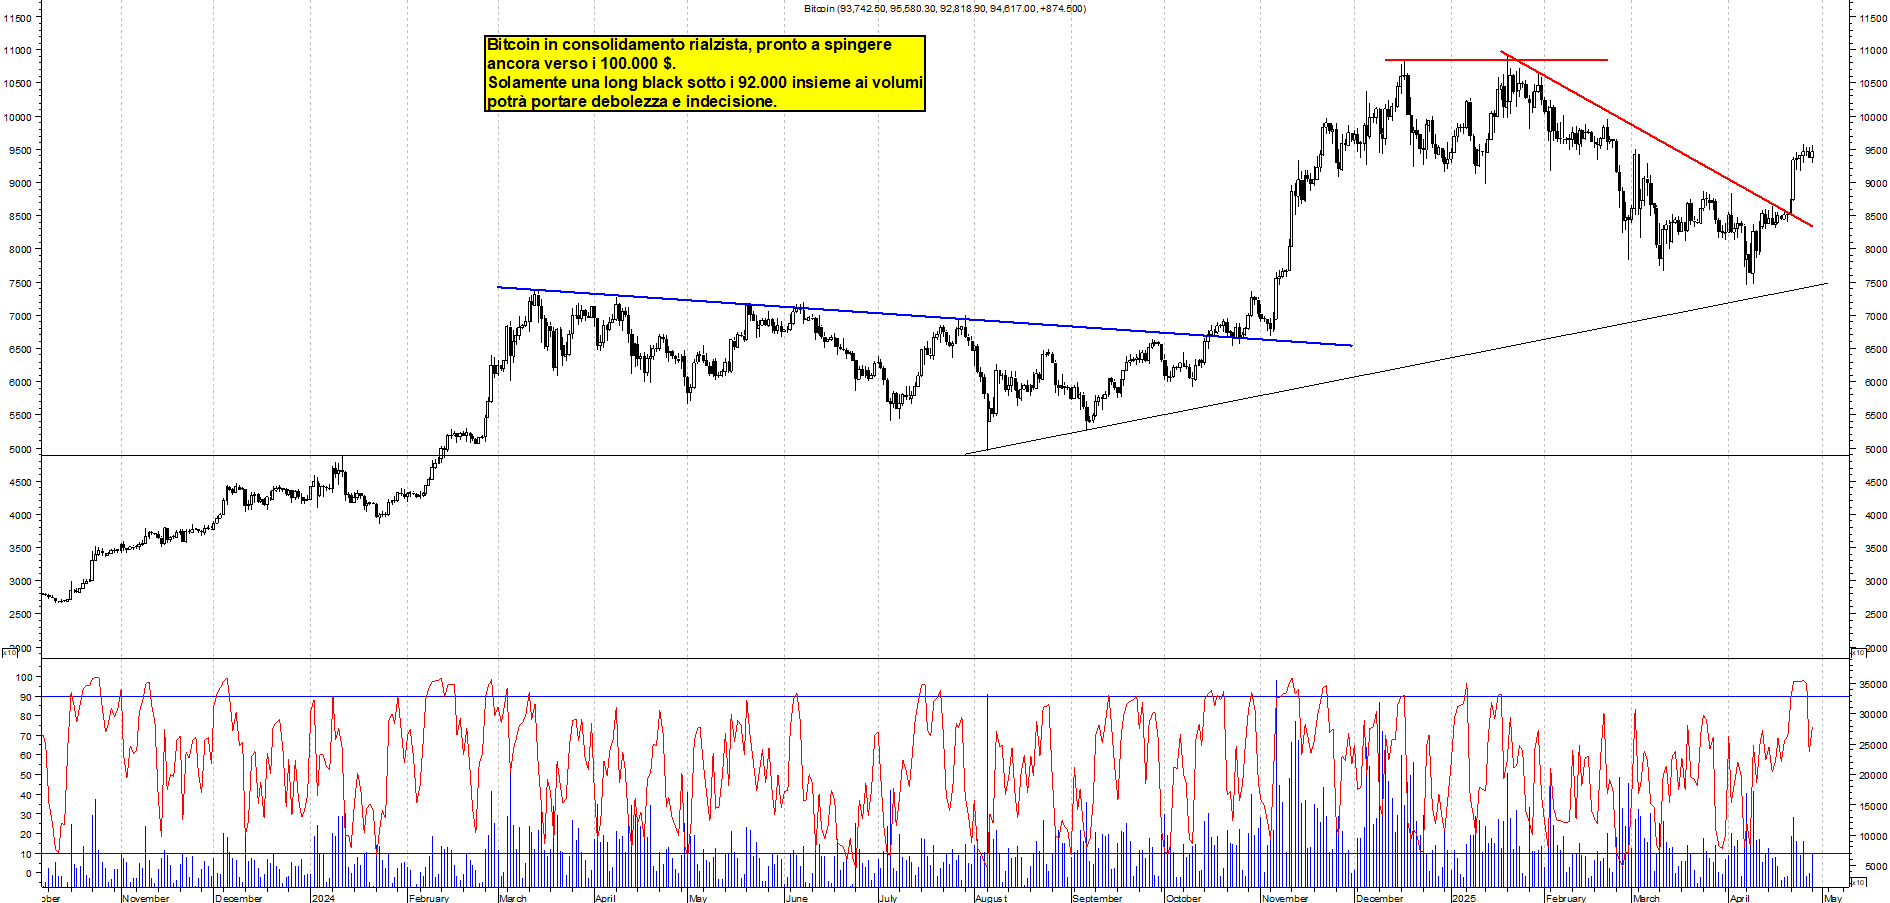Click '11000' on the right price axis
Viewport: 1890px width, 903px height.
point(1873,51)
